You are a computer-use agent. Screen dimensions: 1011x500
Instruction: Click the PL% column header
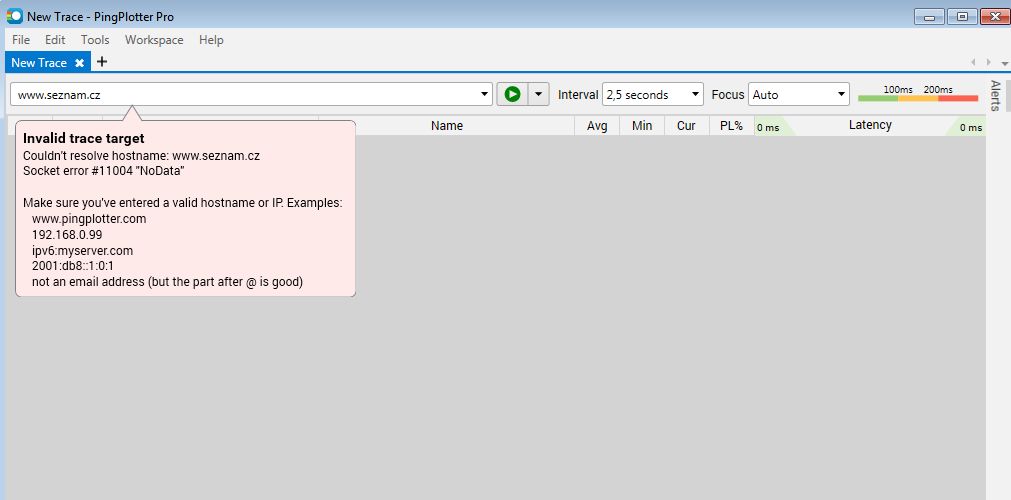tap(731, 126)
